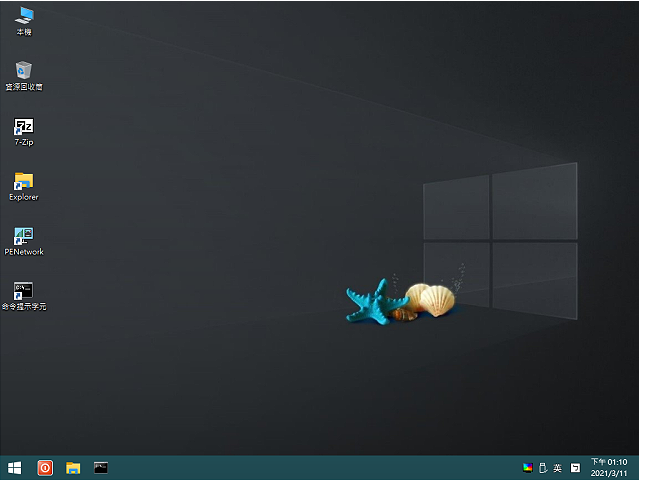The height and width of the screenshot is (480, 647).
Task: Open the Windows Start menu
Action: pos(14,468)
